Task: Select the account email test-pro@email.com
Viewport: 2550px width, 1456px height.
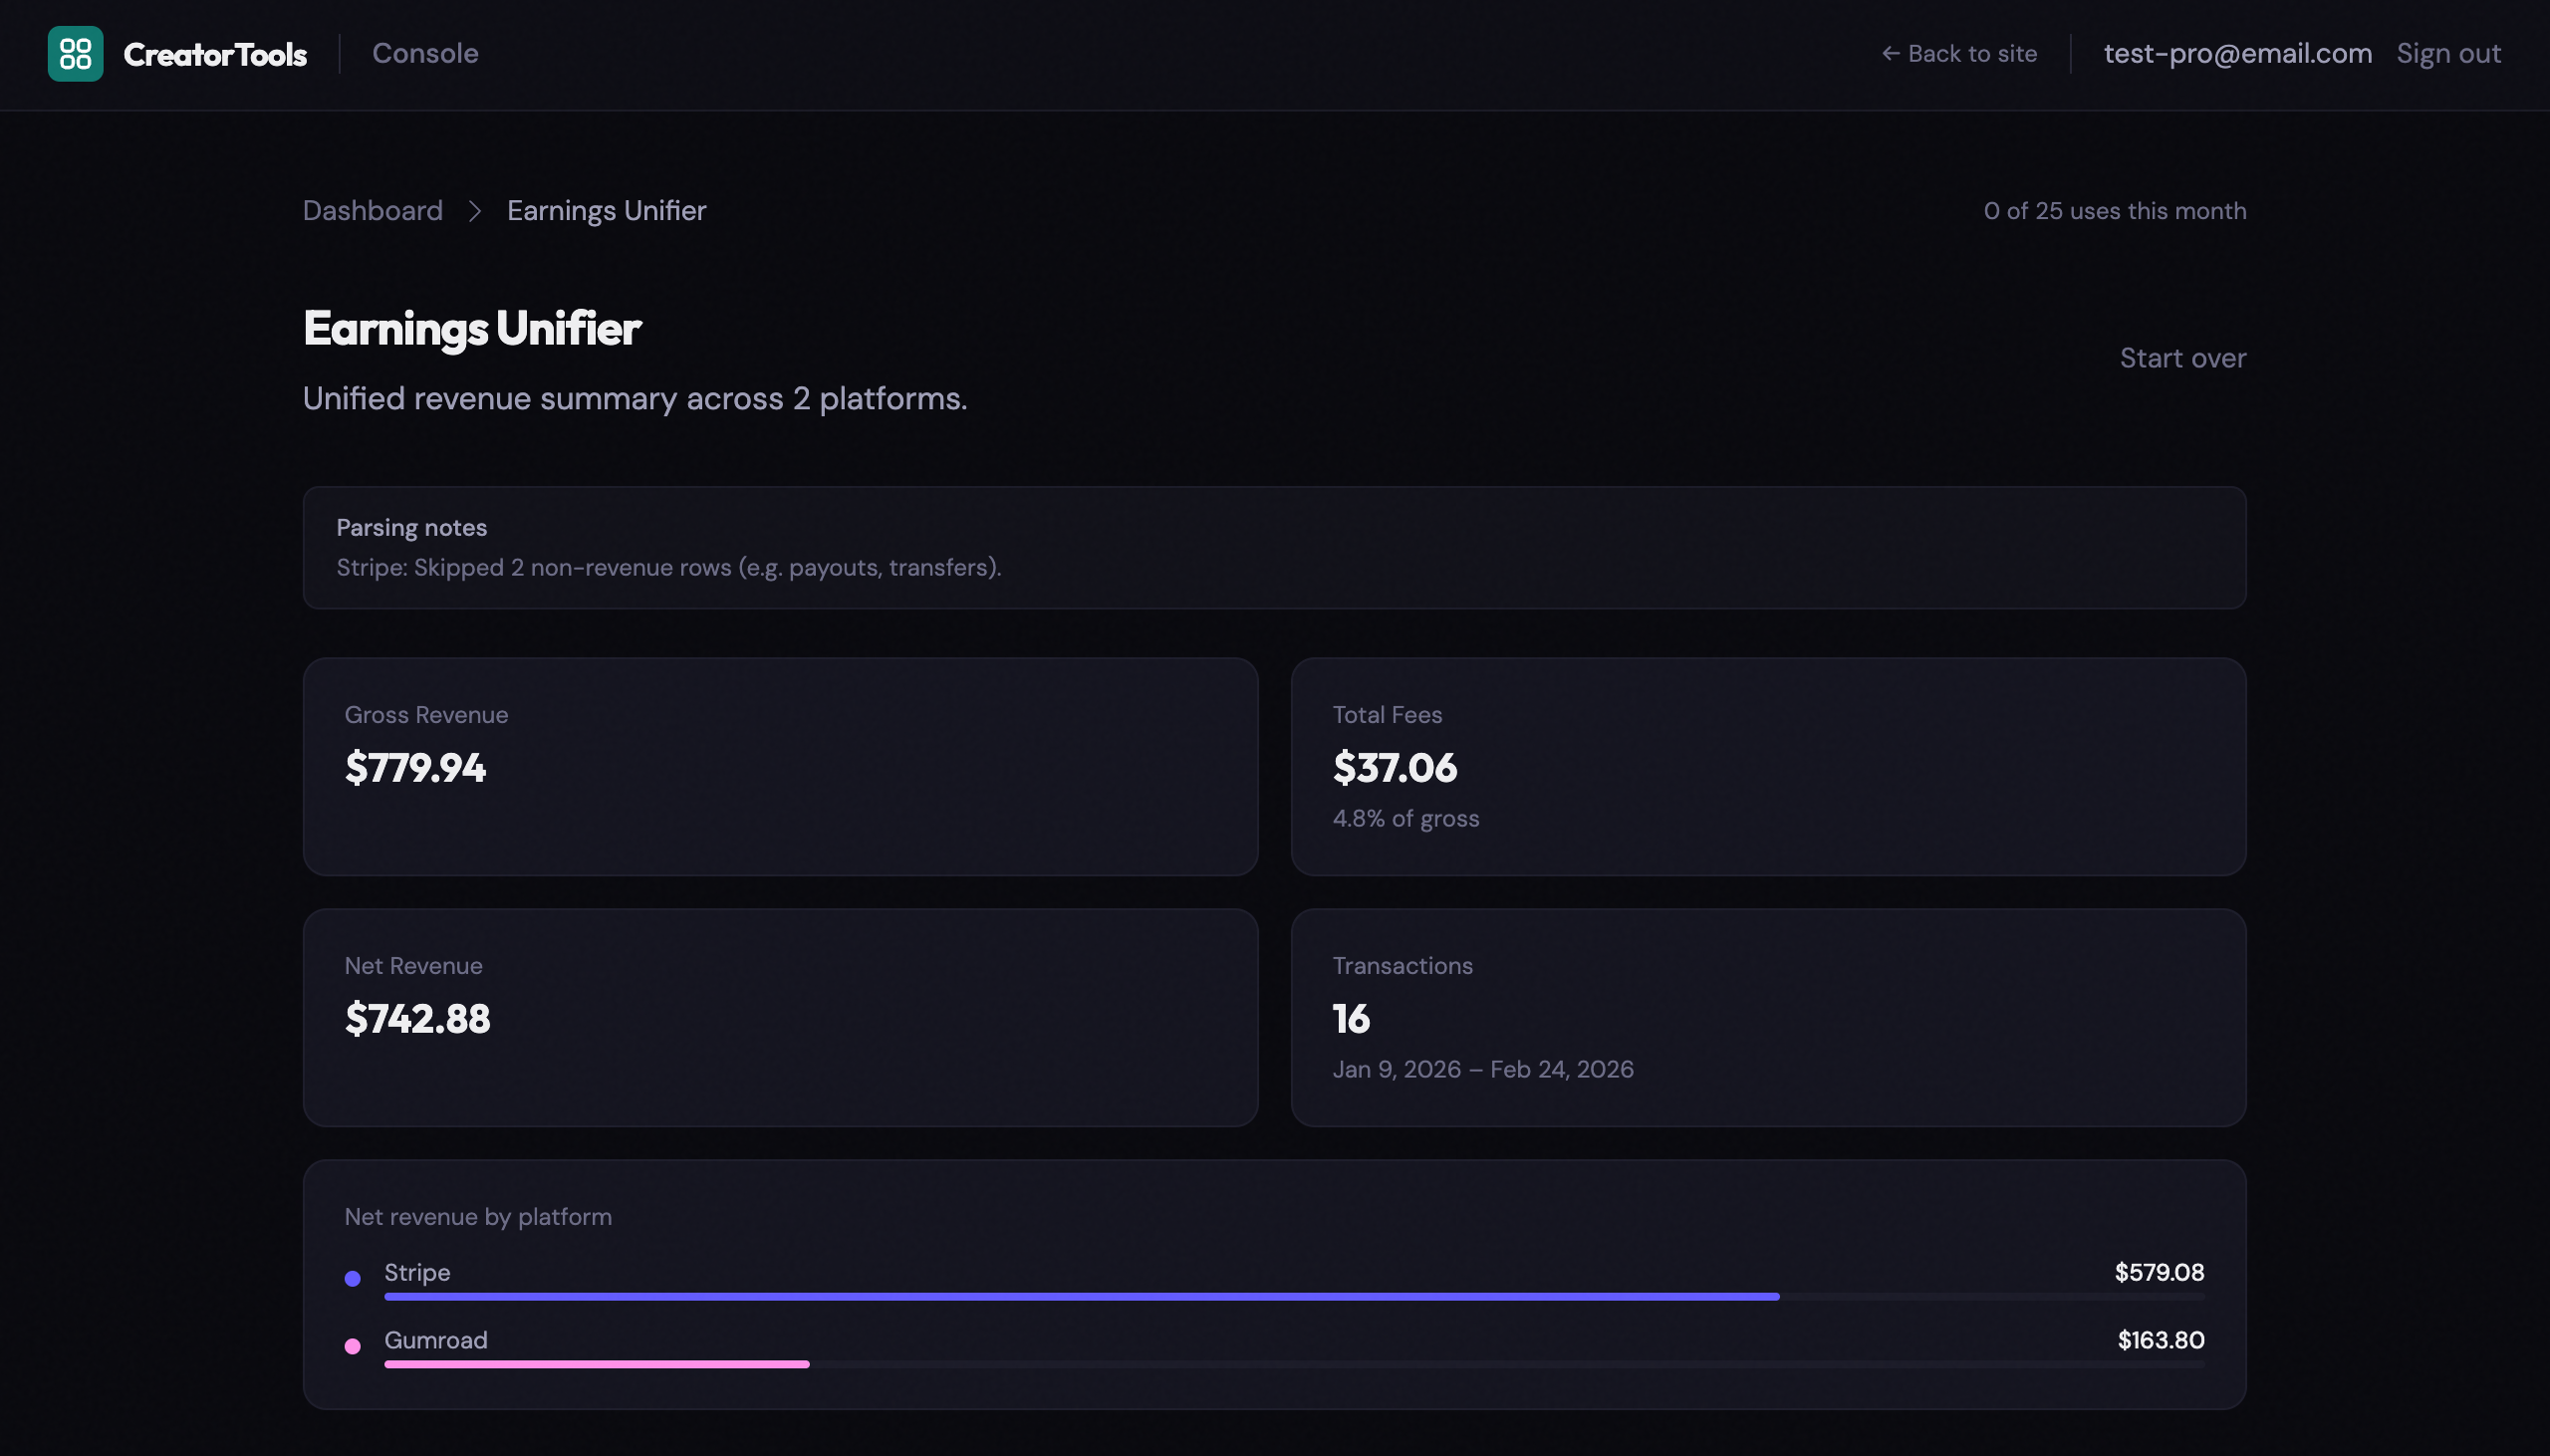Action: [2236, 53]
